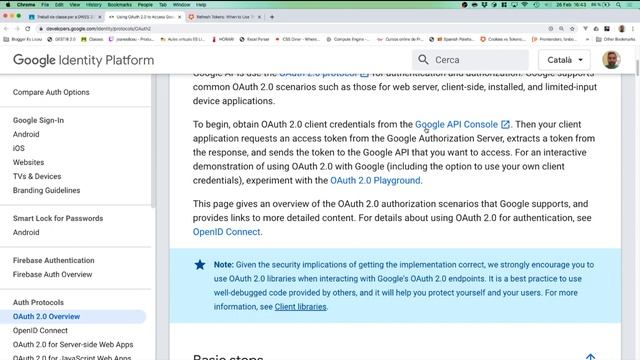Open OAuth 2.0 for Server-side Web Apps

73,344
